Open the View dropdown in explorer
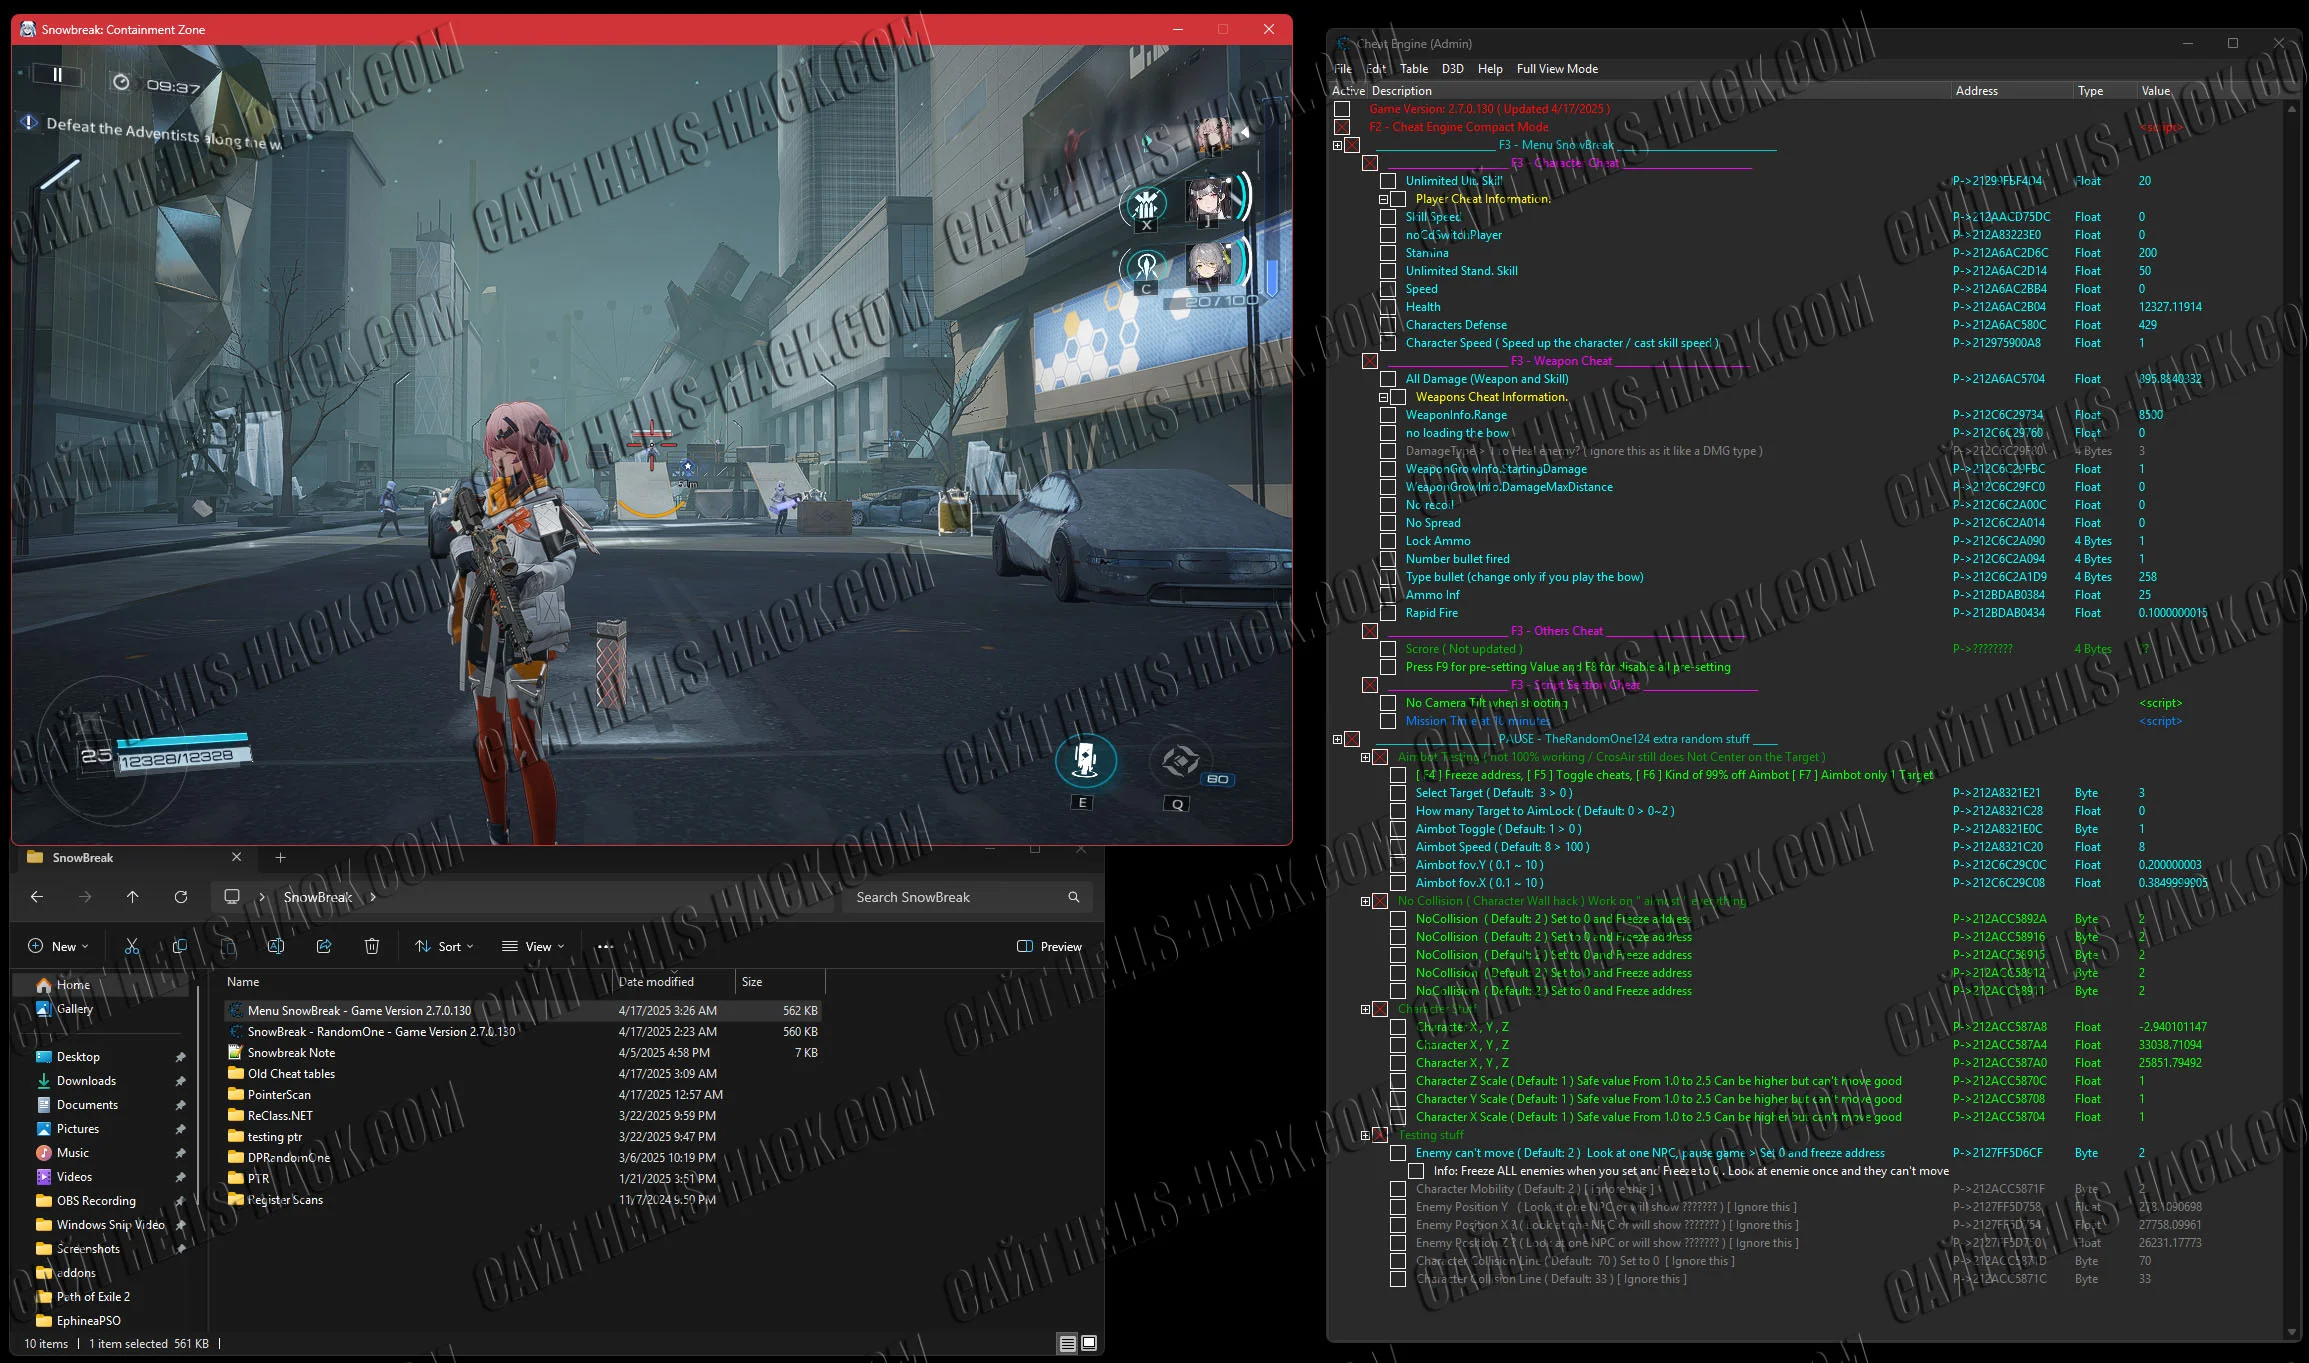 click(x=533, y=946)
